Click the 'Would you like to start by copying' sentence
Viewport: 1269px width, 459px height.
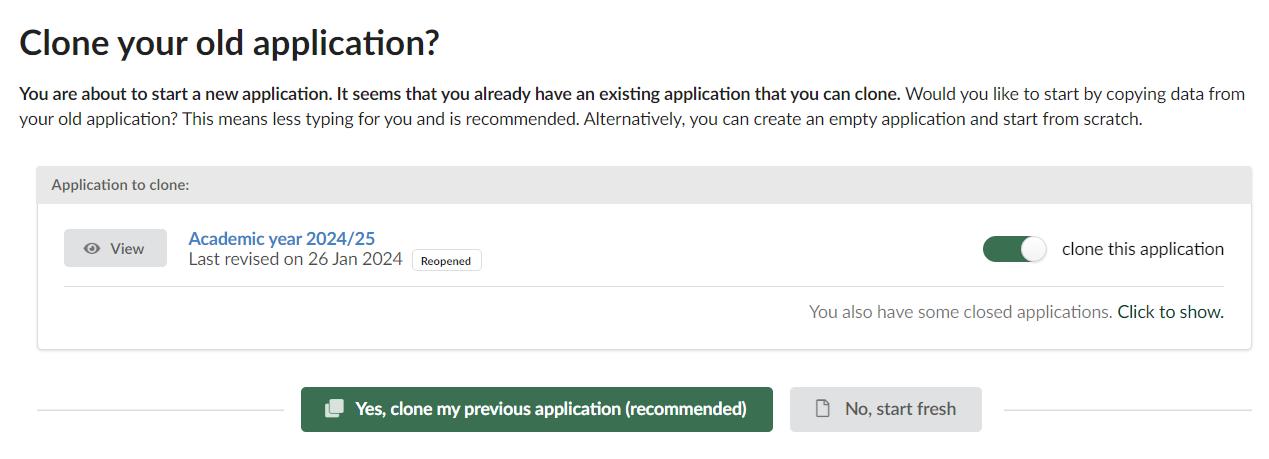[1075, 94]
